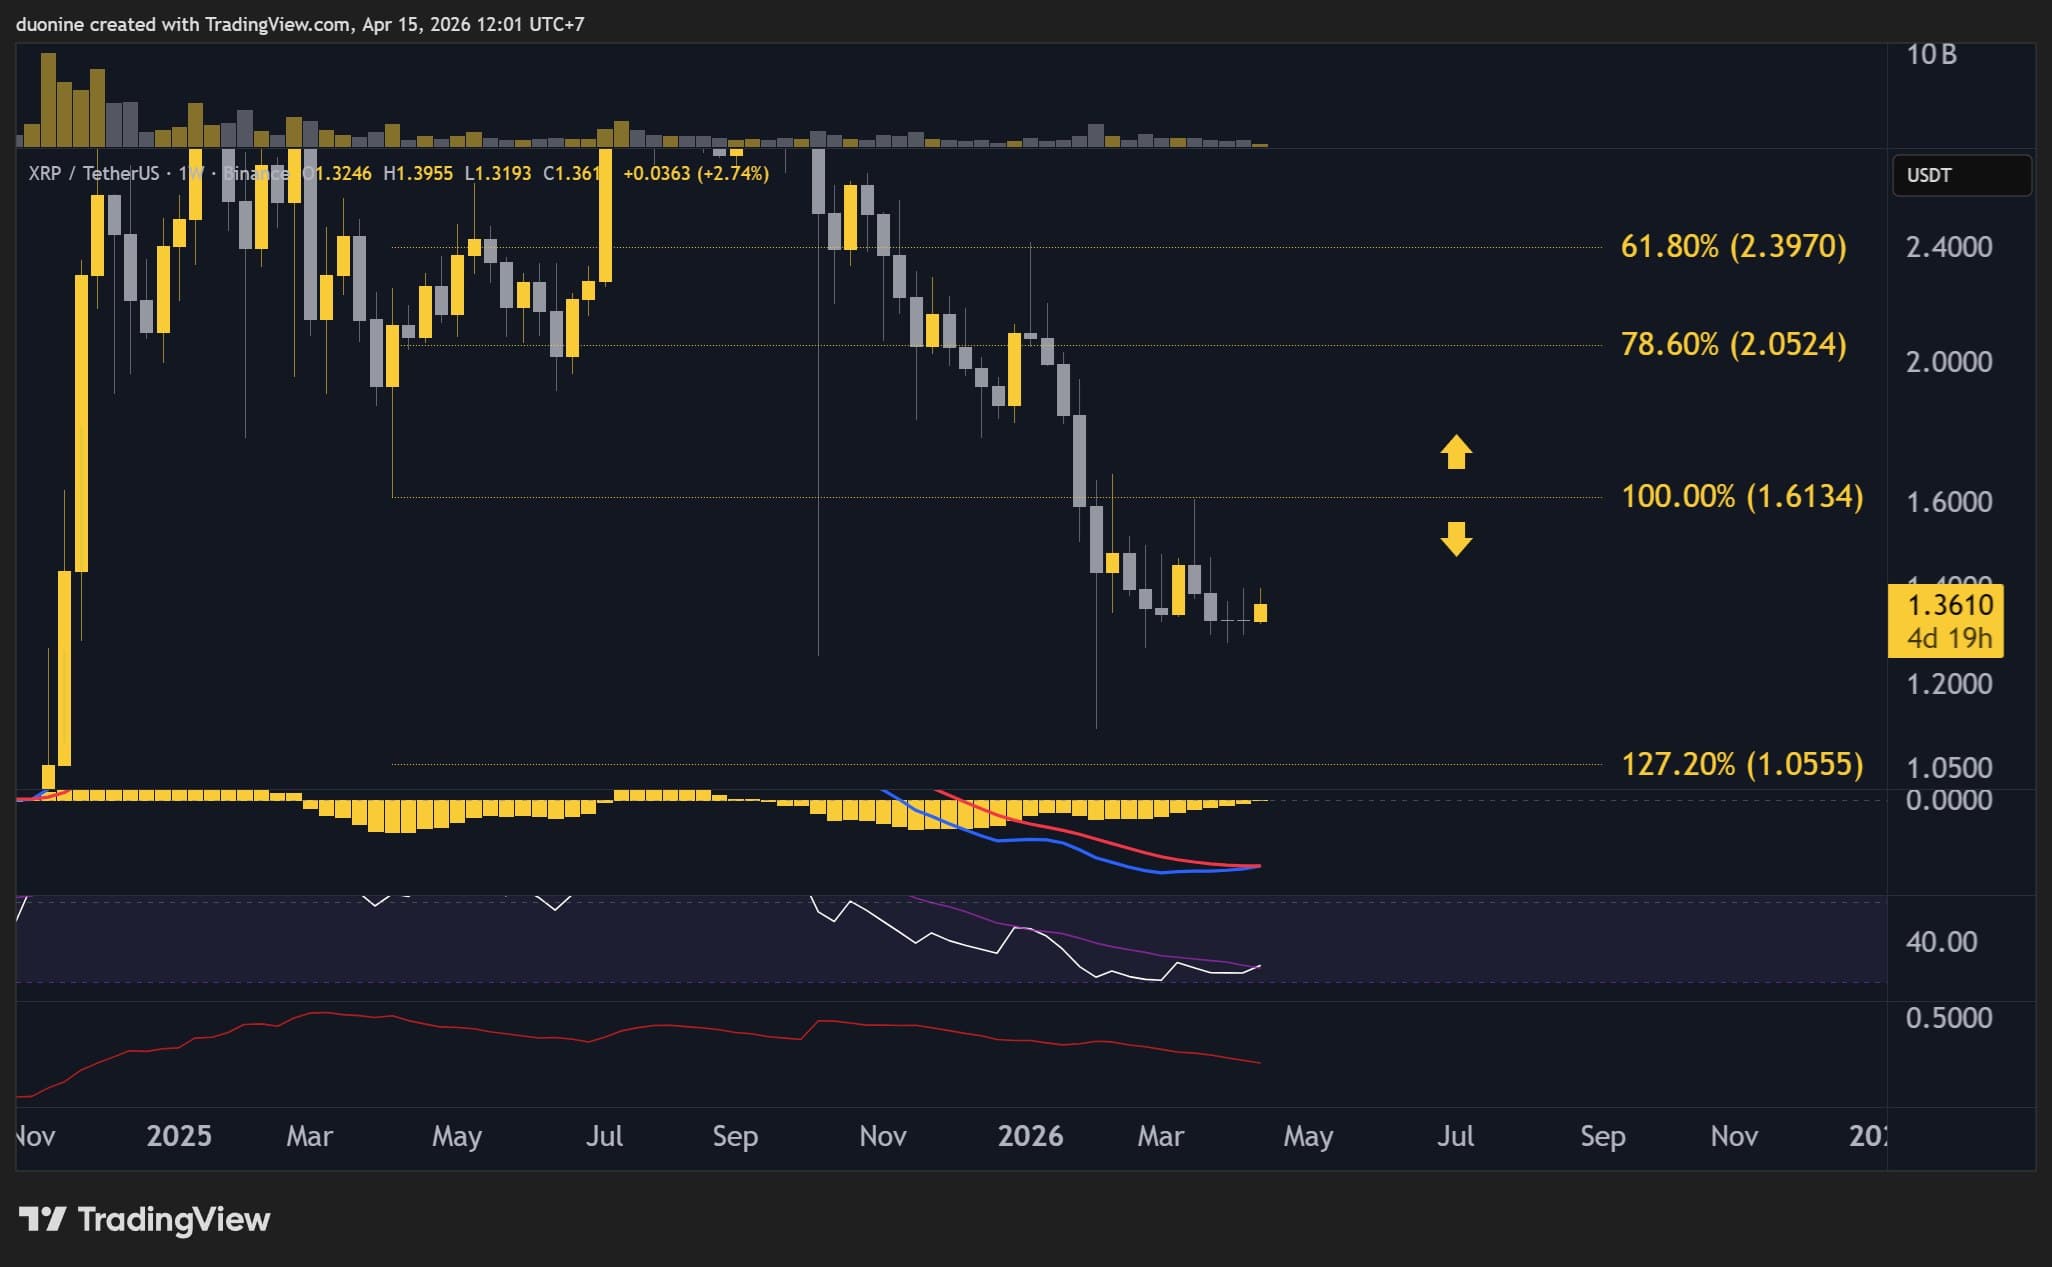Click the Binance exchange name in the legend
Image resolution: width=2052 pixels, height=1267 pixels.
pos(253,173)
